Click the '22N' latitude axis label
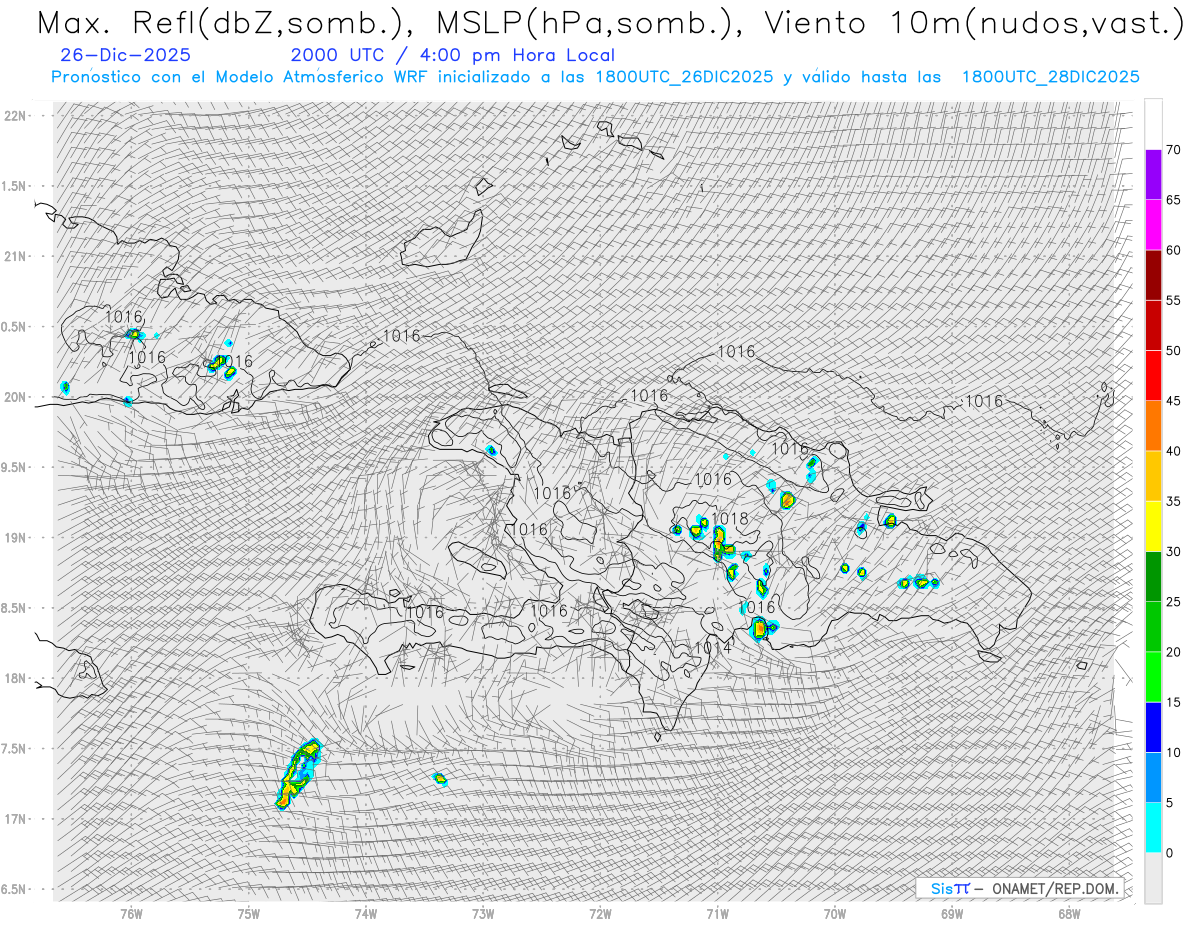Image resolution: width=1200 pixels, height=927 pixels. 15,116
